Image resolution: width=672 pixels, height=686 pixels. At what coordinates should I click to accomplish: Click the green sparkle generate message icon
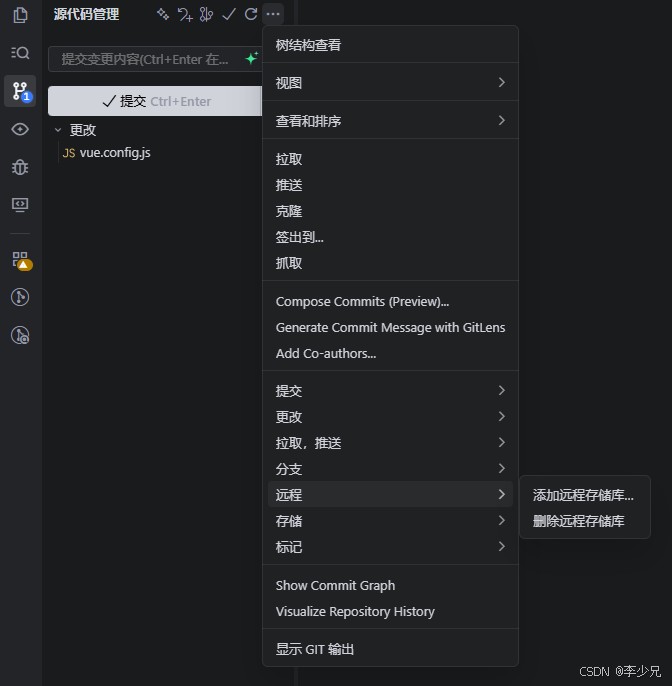pyautogui.click(x=252, y=58)
